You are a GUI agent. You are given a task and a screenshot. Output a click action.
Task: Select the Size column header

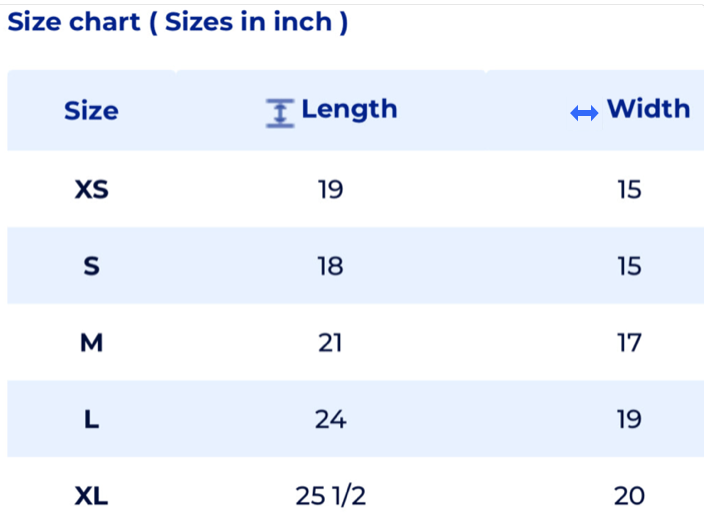[x=91, y=111]
